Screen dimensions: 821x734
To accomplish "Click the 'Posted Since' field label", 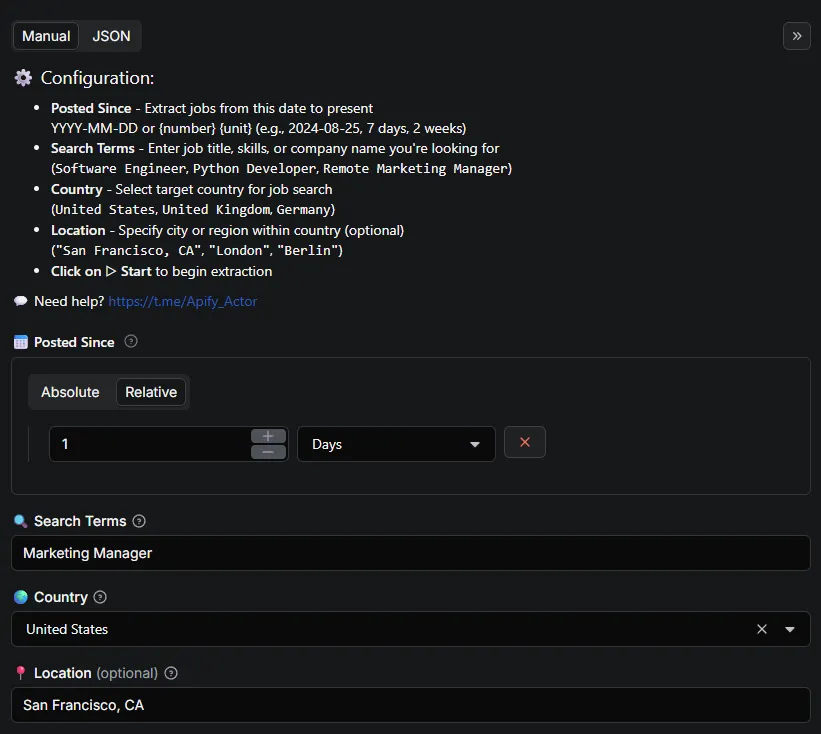I will pyautogui.click(x=74, y=342).
